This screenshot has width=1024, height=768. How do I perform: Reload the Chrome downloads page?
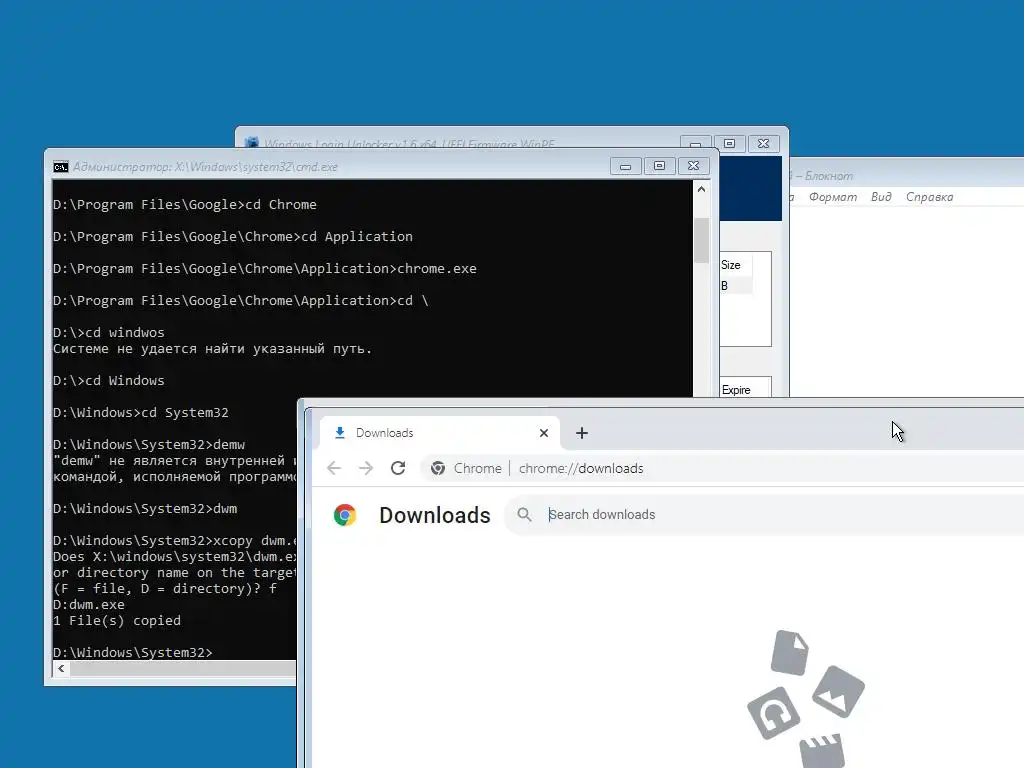click(x=398, y=468)
